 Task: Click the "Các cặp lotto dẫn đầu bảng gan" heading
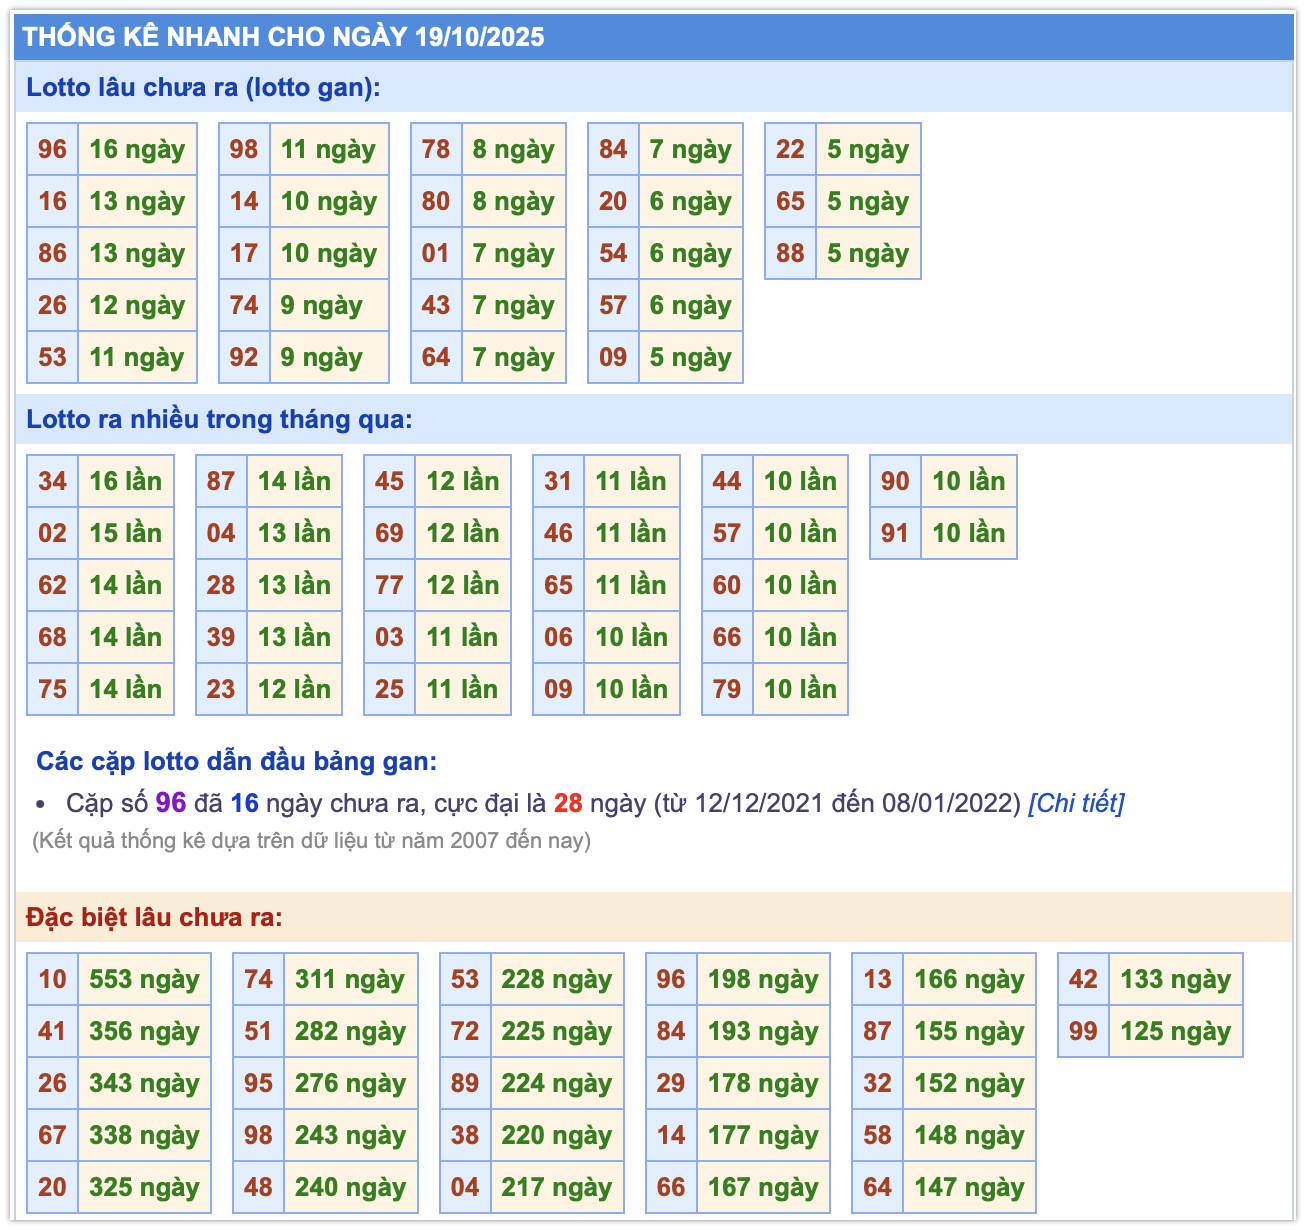[x=236, y=761]
